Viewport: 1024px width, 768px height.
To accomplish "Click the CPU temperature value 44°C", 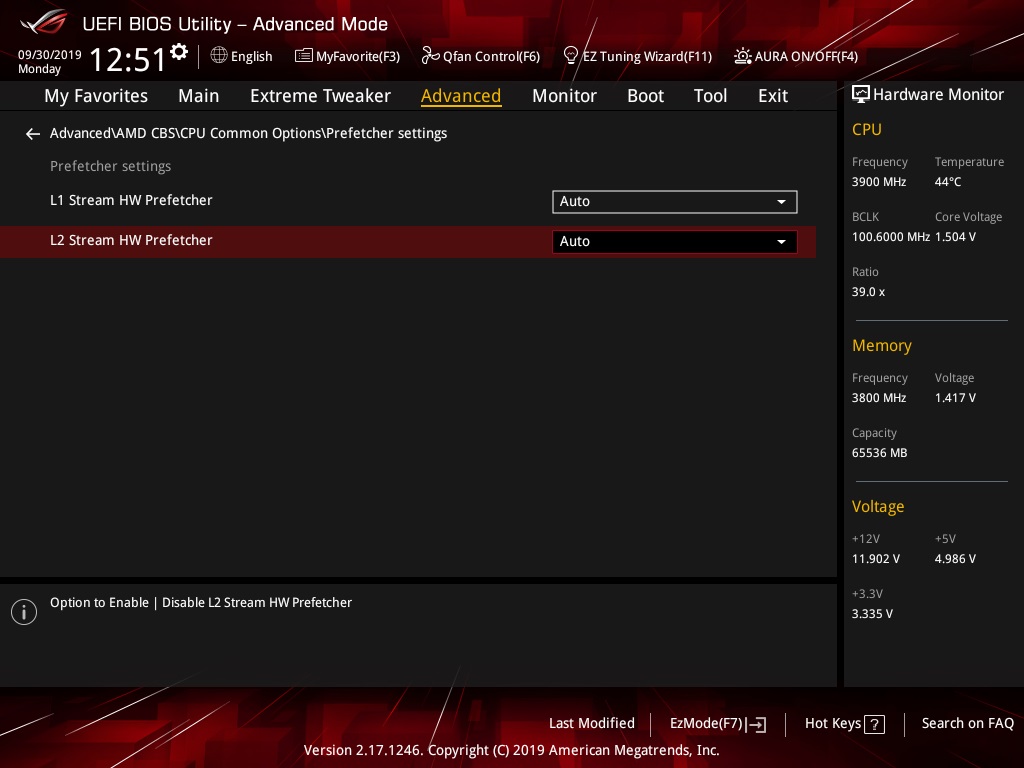I will tap(948, 182).
